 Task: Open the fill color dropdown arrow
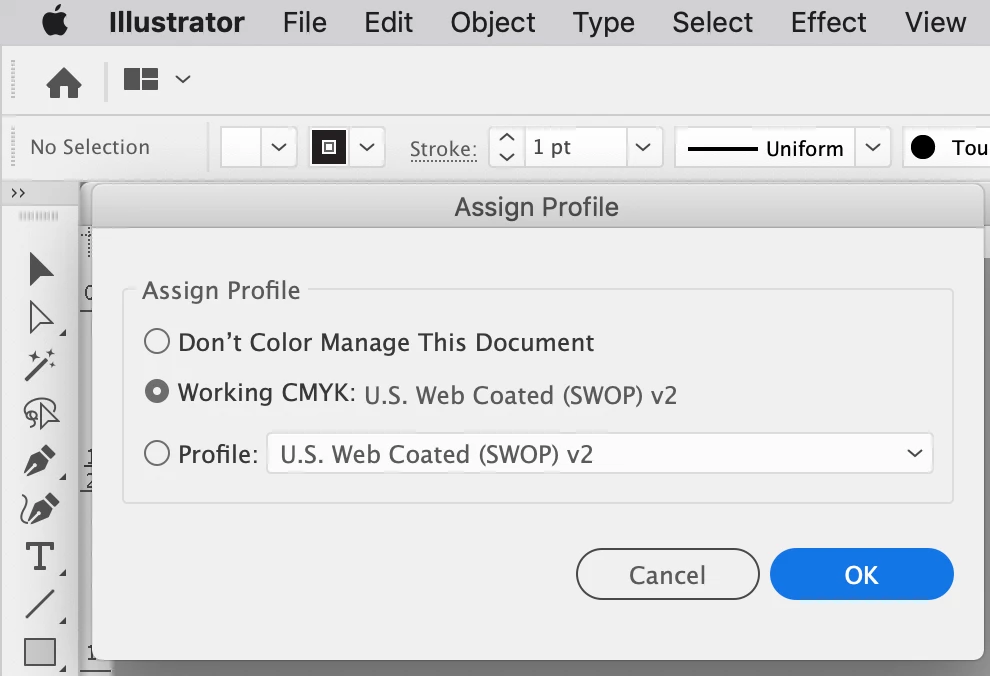point(279,147)
